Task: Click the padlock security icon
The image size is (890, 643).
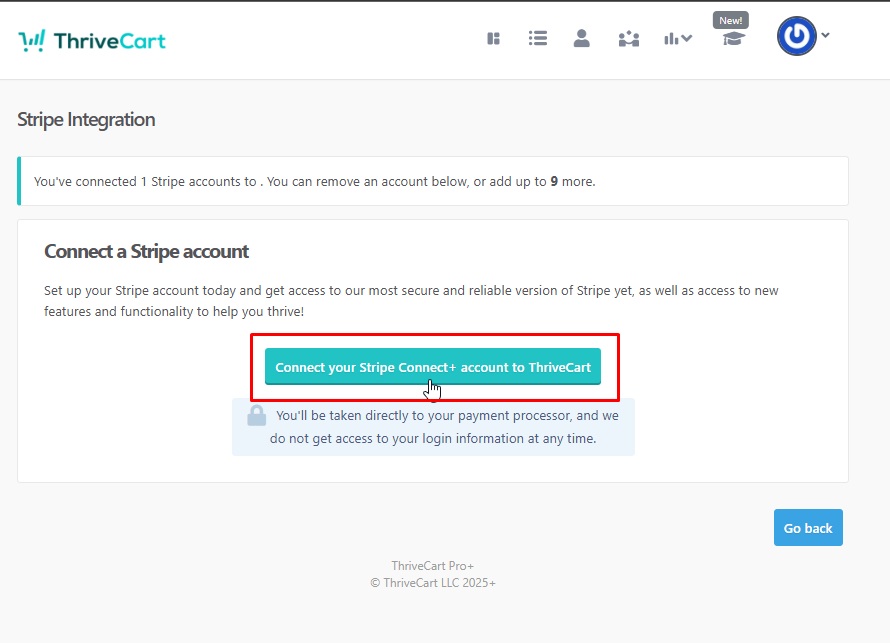Action: [x=257, y=415]
